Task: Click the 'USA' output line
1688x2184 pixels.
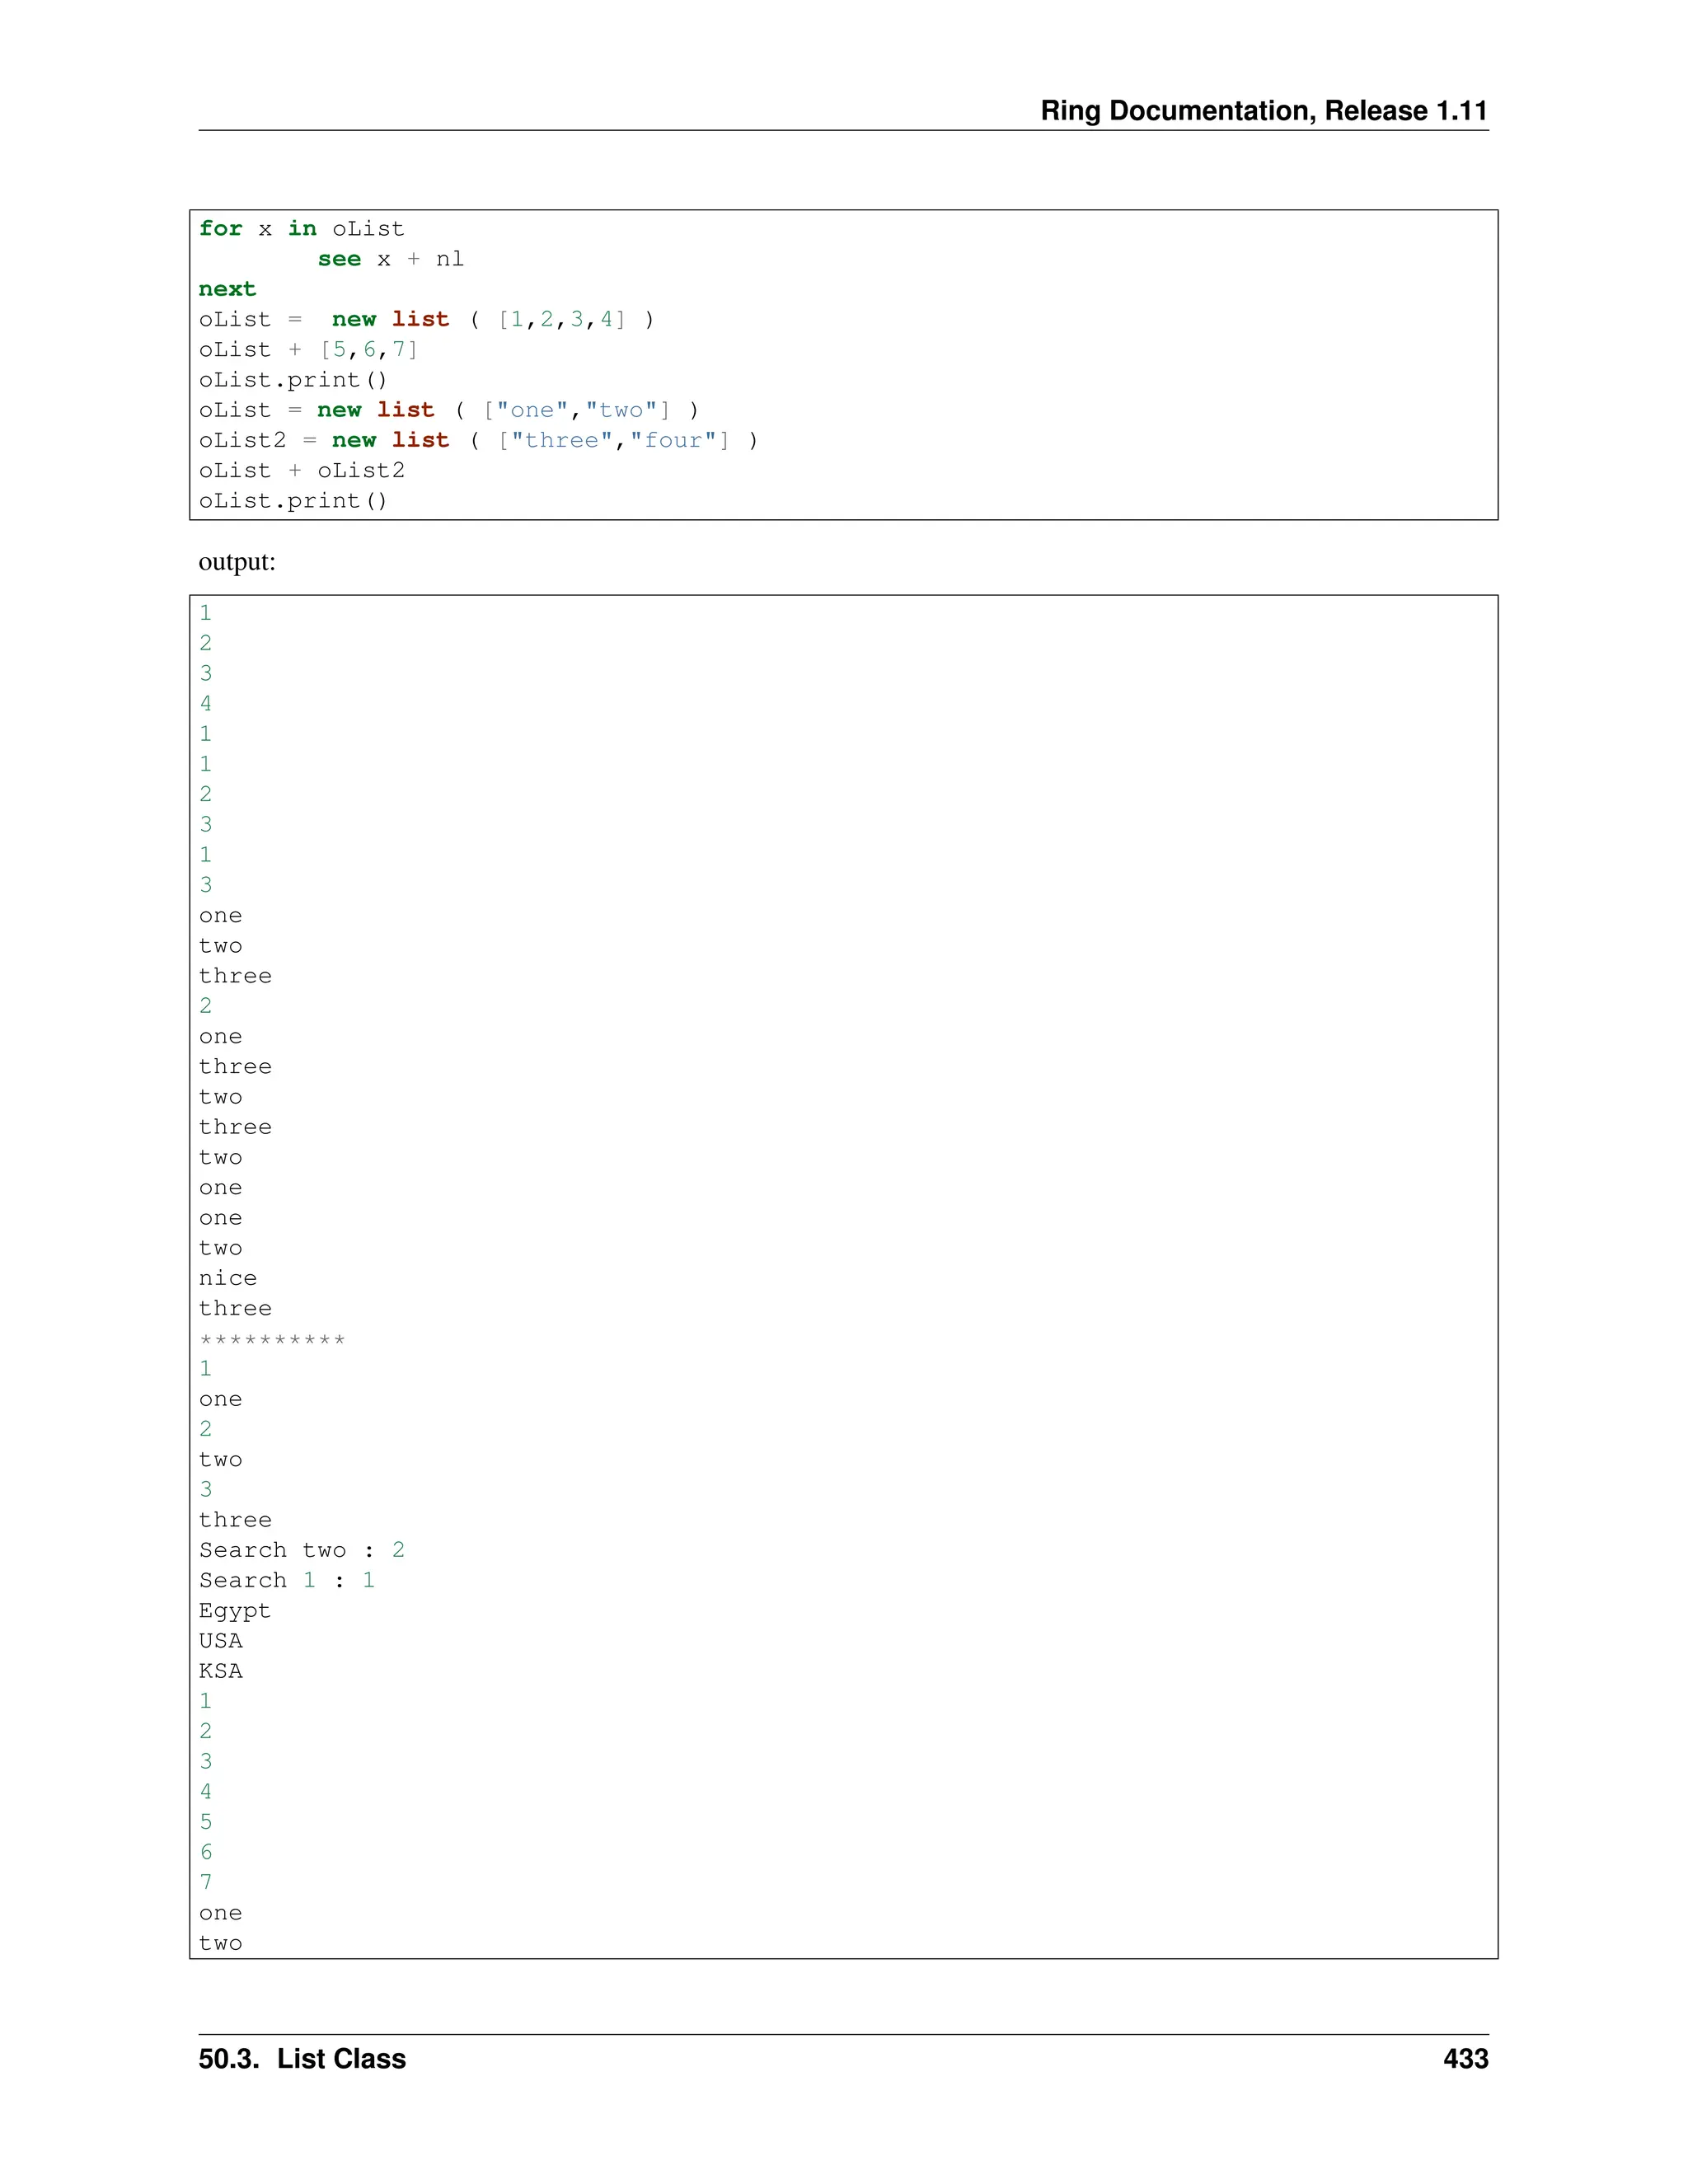Action: (220, 1641)
